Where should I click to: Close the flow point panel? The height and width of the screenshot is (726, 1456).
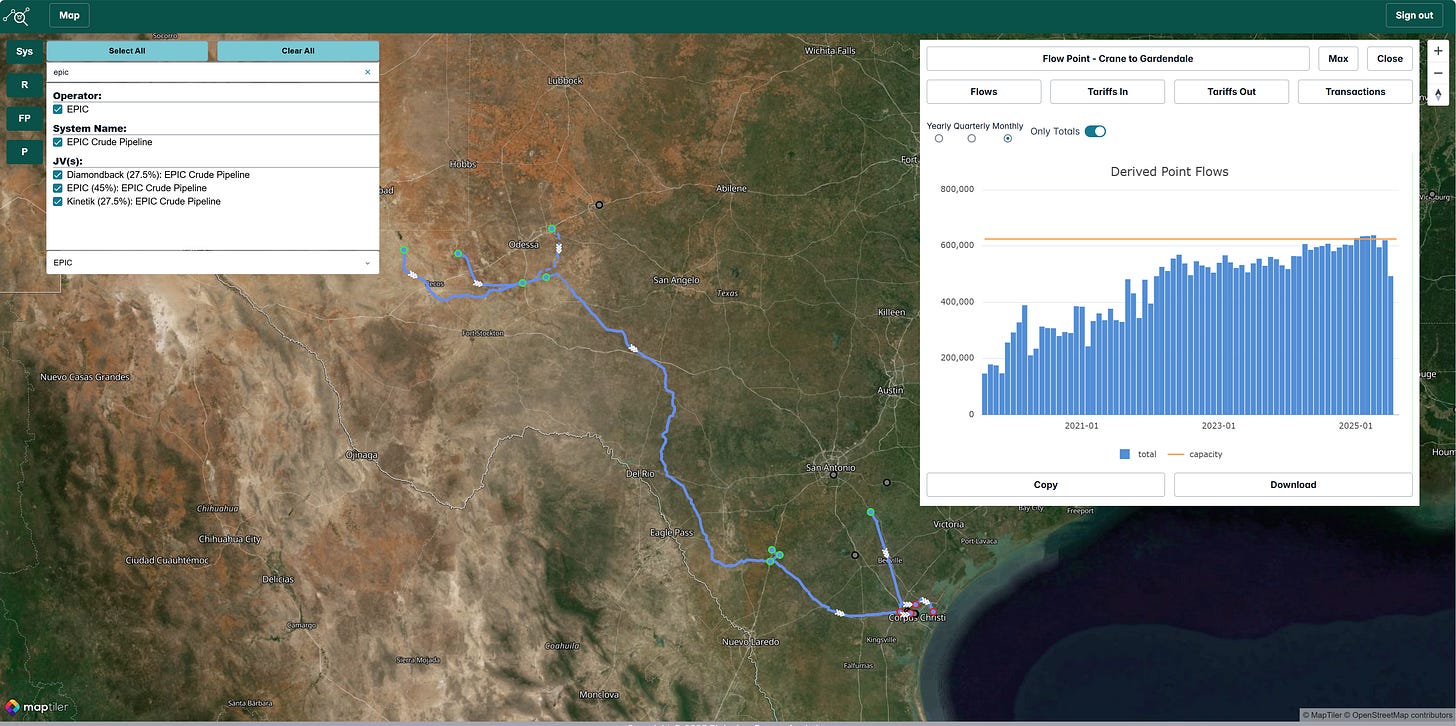tap(1390, 58)
